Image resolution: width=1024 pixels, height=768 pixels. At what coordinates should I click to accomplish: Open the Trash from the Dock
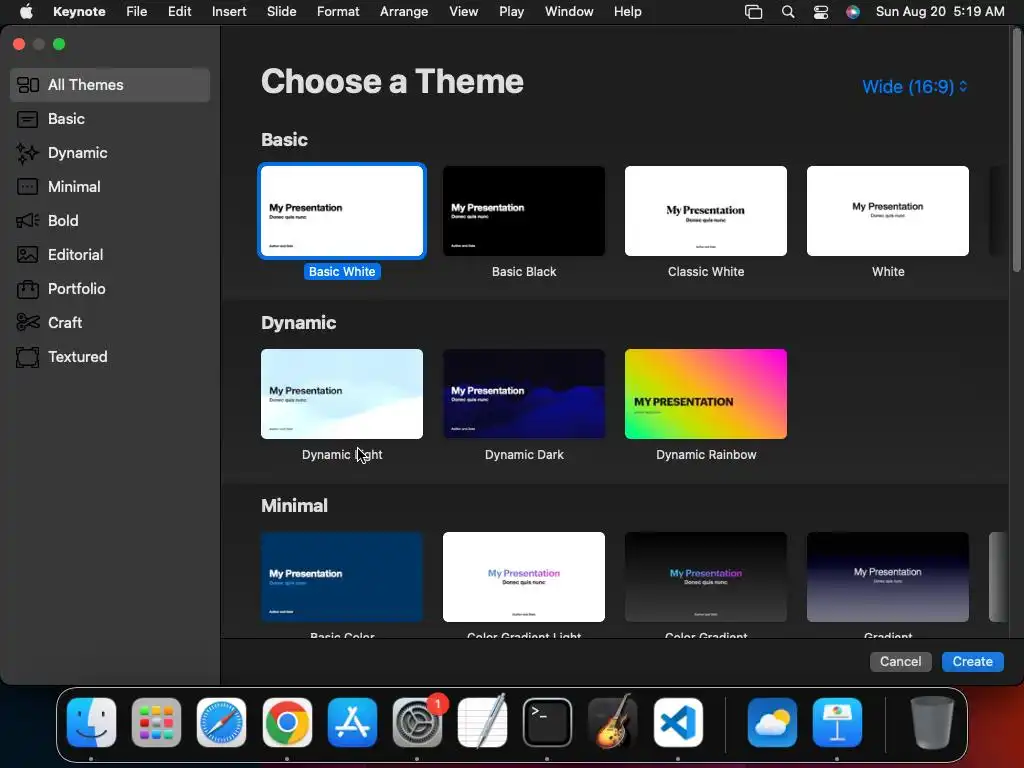932,722
